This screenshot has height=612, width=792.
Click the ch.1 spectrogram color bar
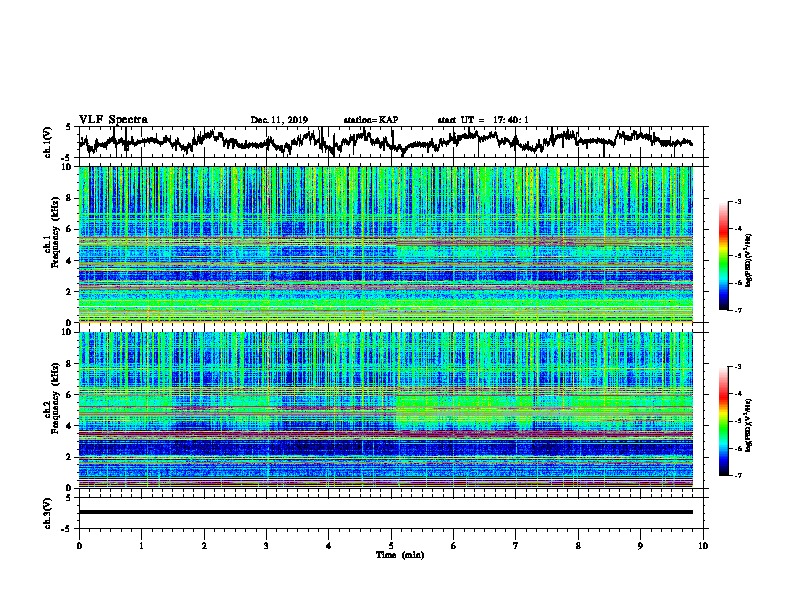tap(724, 256)
